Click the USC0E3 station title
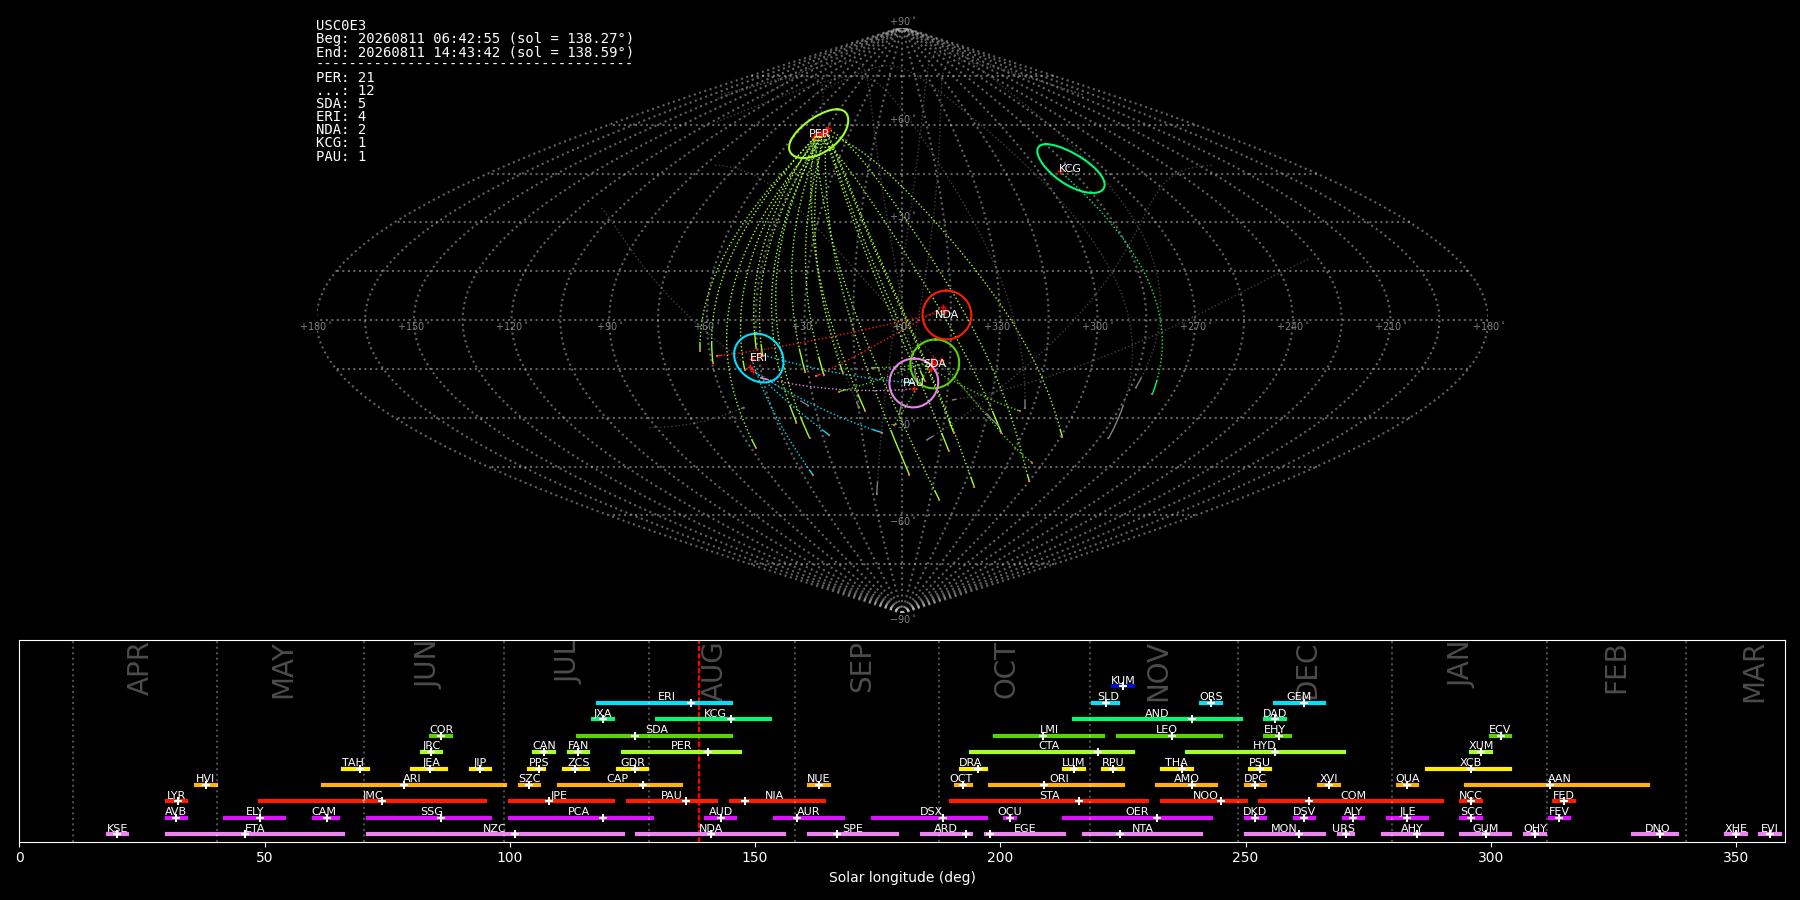 pos(341,25)
